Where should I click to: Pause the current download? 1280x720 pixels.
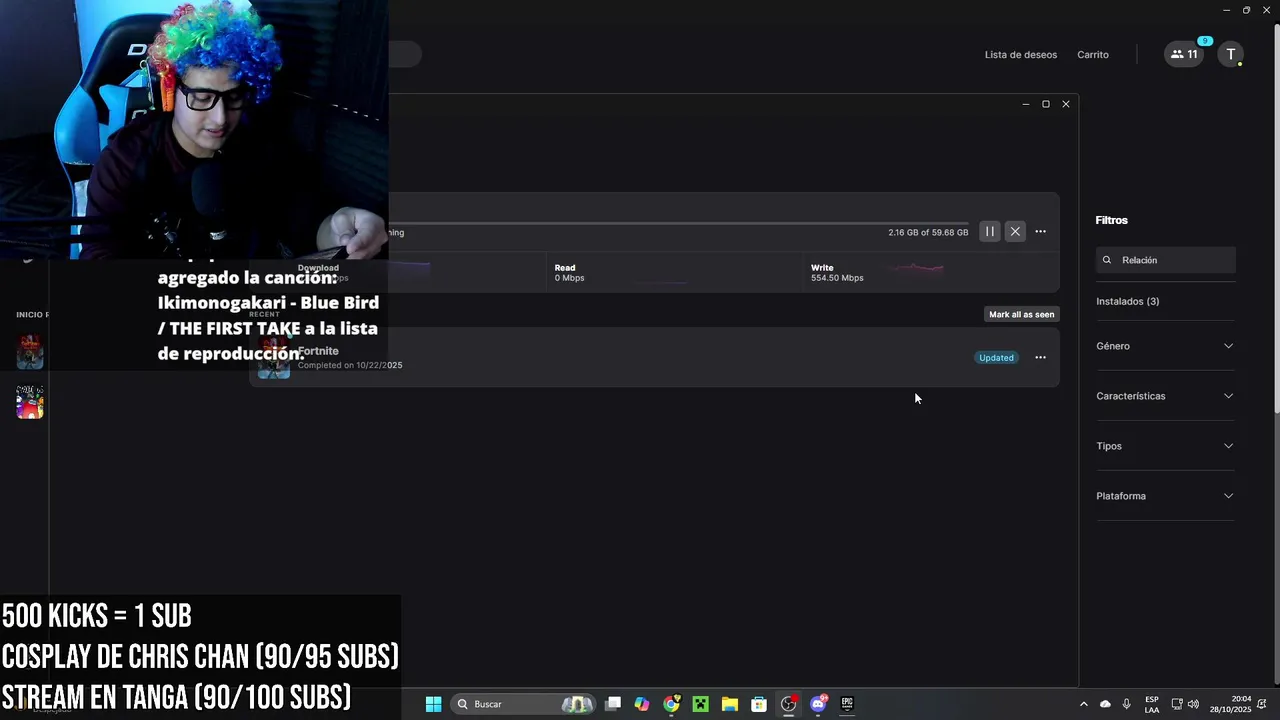coord(989,231)
